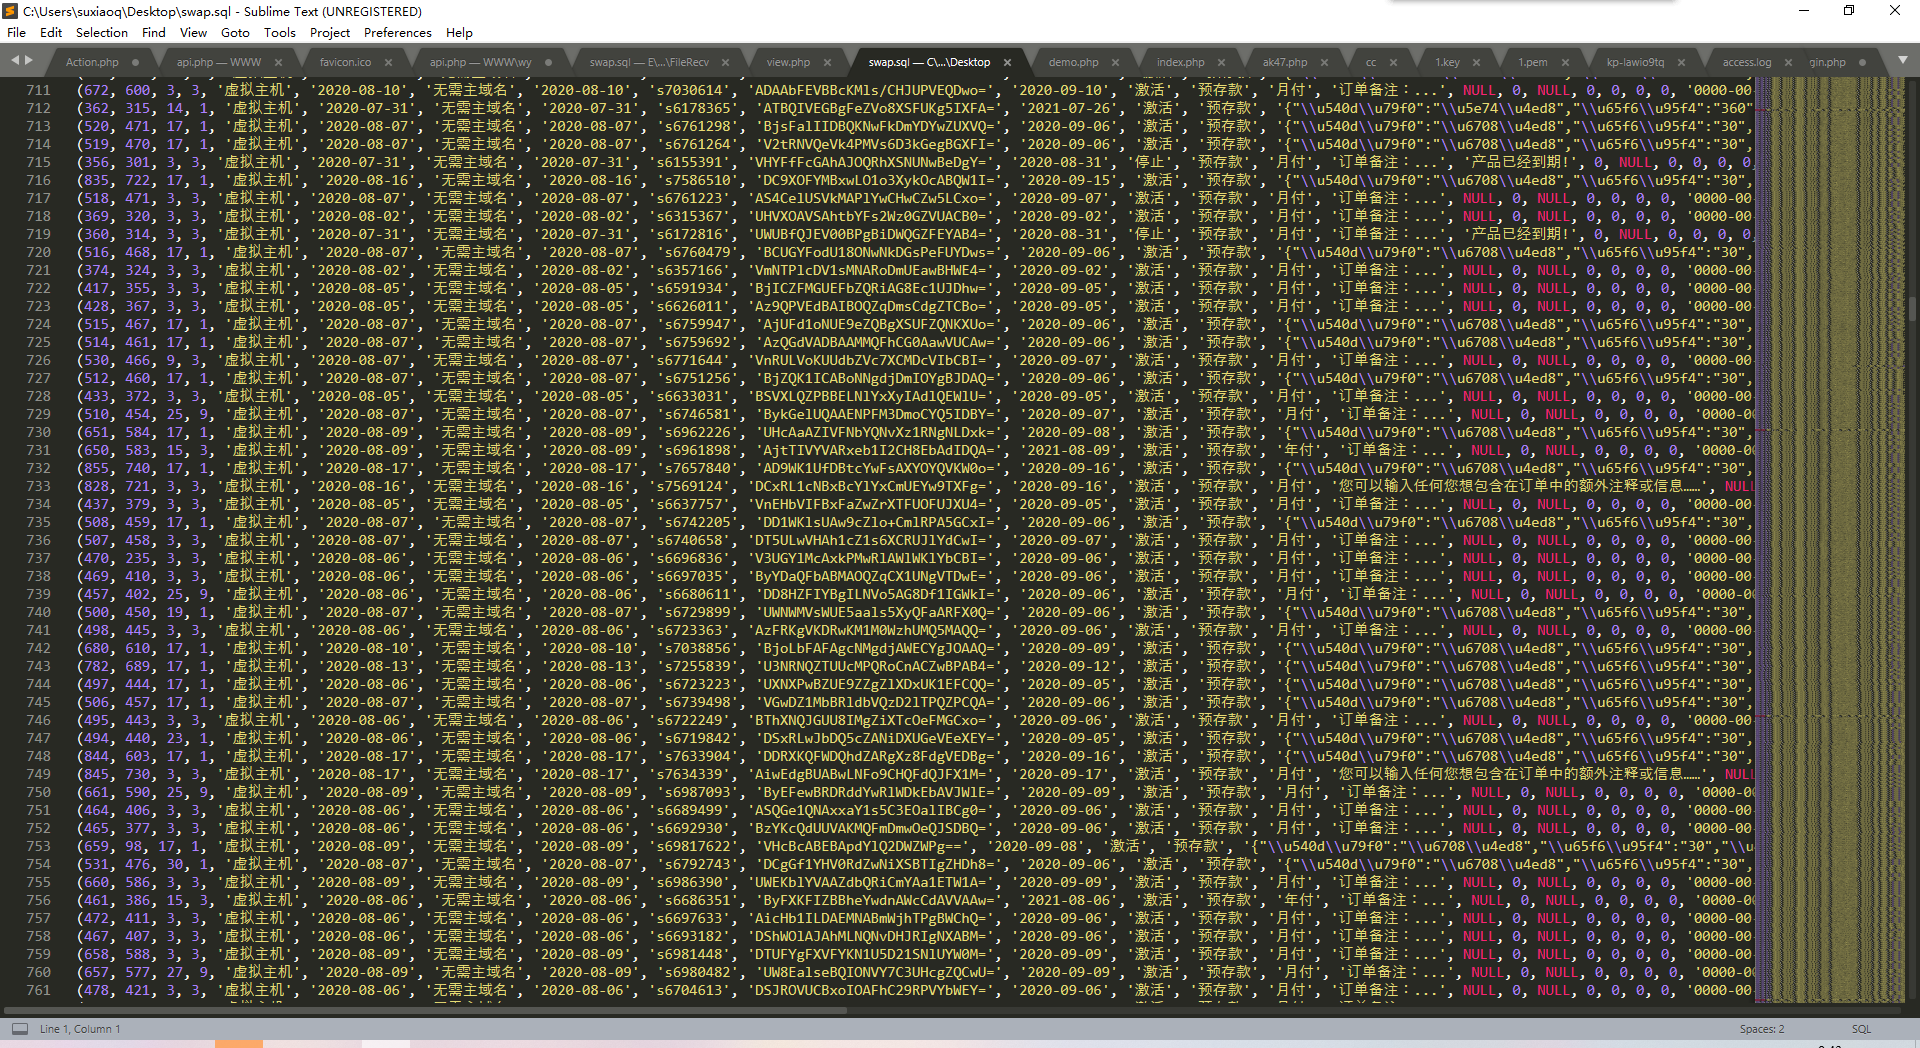Open the Spaces: 2 indentation menu
This screenshot has height=1048, width=1920.
point(1761,1029)
